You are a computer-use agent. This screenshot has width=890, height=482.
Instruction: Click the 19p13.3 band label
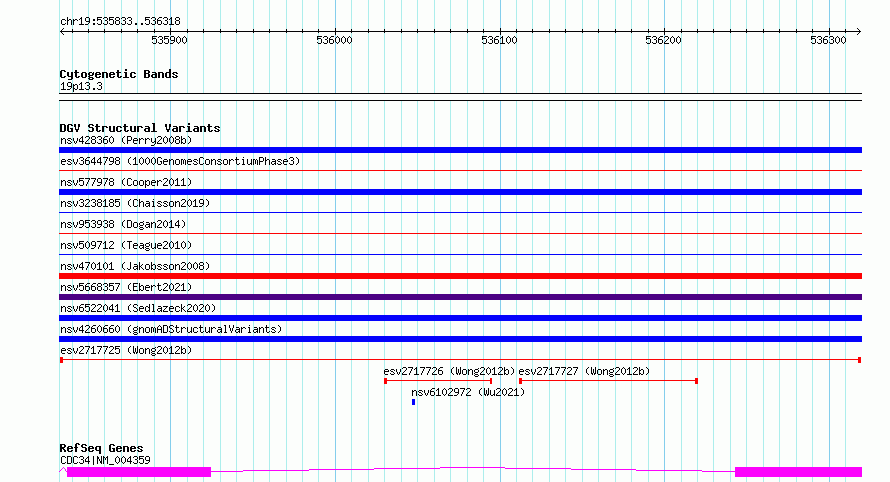click(81, 86)
